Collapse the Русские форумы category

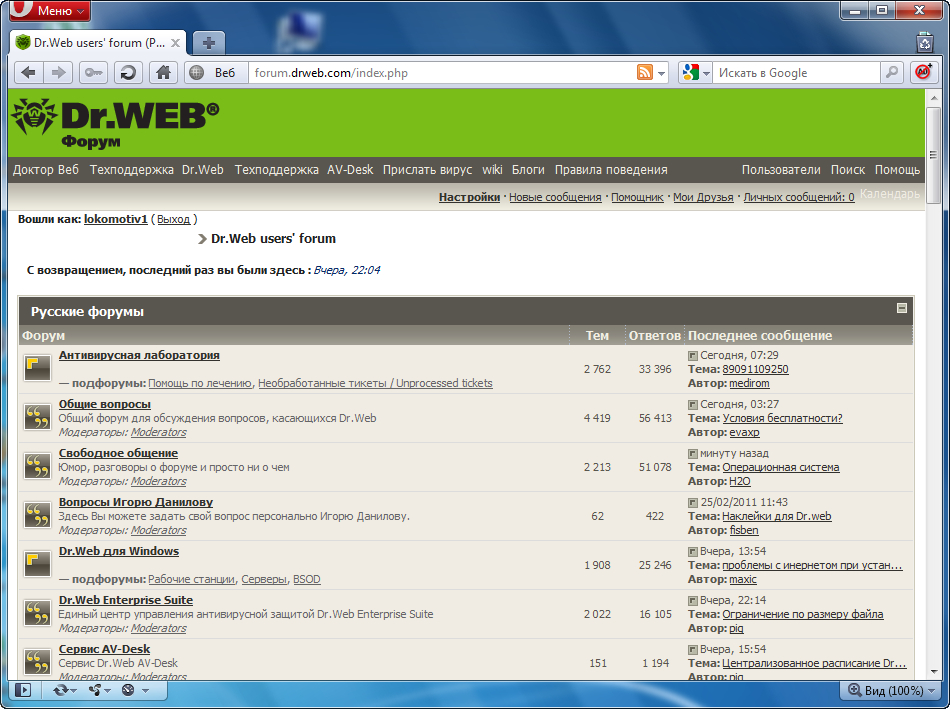(x=901, y=309)
